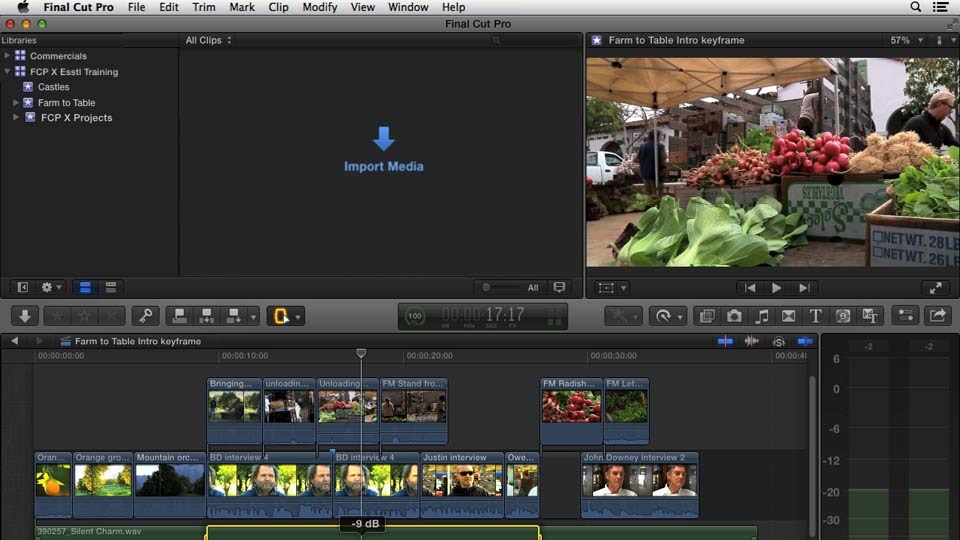Open the Photos browser camera icon

(735, 316)
